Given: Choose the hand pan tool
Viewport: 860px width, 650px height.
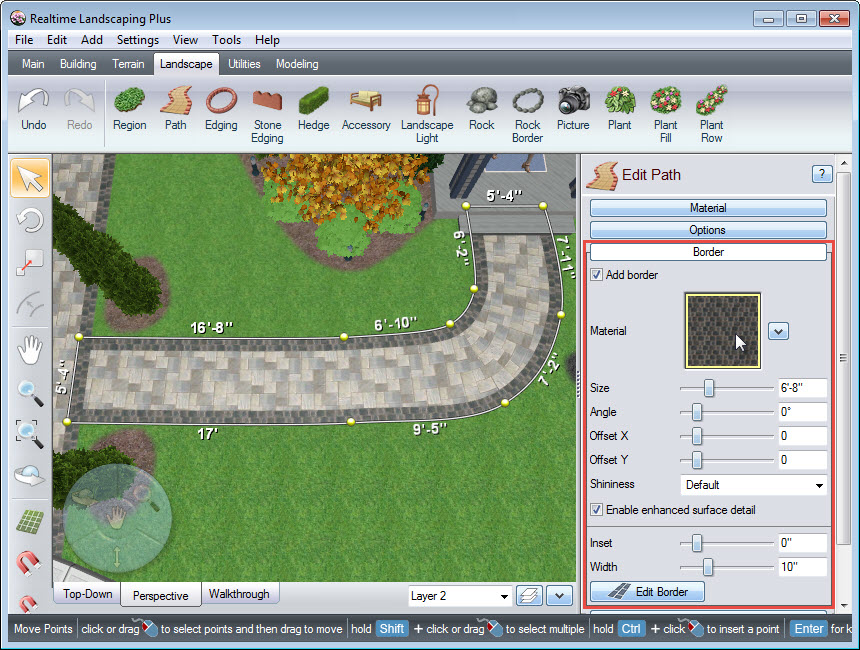Looking at the screenshot, I should 30,350.
